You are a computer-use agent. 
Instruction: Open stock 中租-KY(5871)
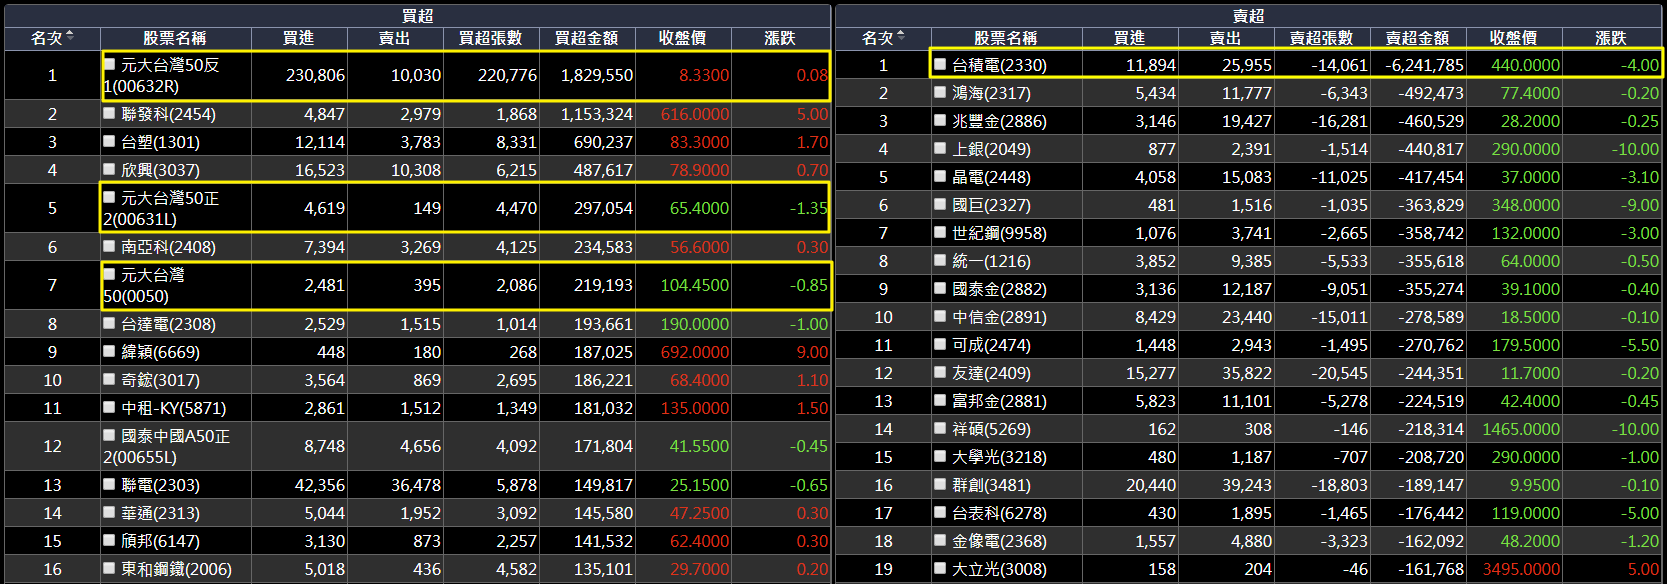tap(174, 408)
